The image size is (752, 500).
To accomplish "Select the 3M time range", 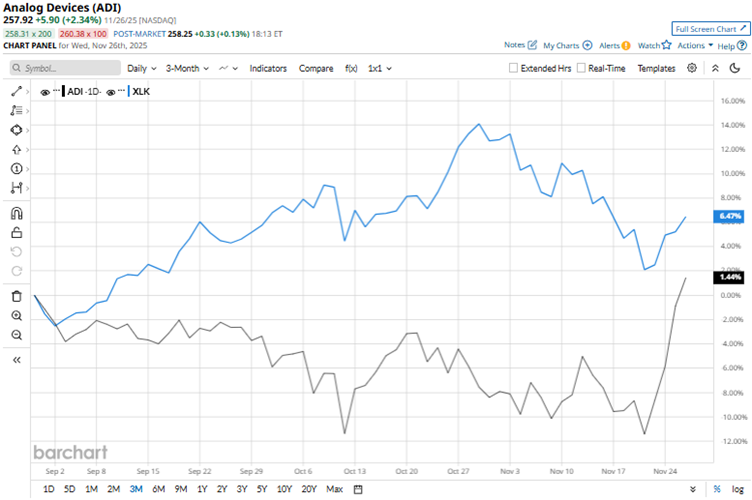I will coord(136,489).
